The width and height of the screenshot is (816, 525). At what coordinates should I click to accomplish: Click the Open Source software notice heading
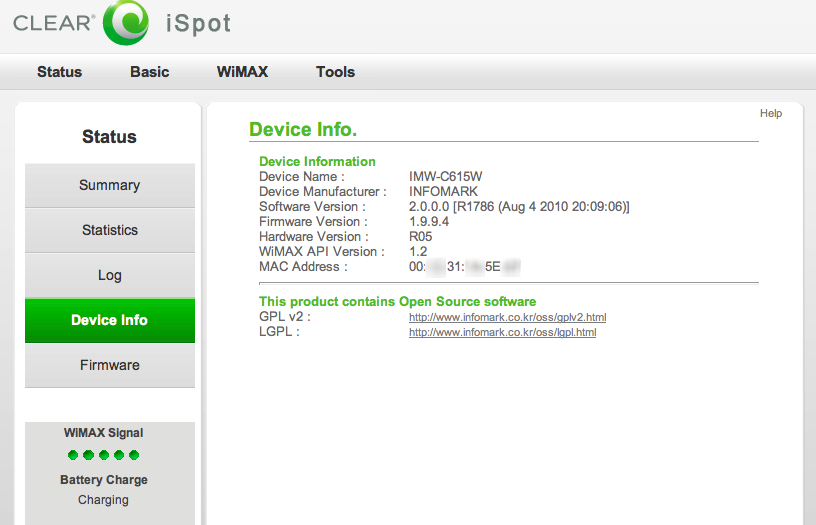[x=398, y=302]
